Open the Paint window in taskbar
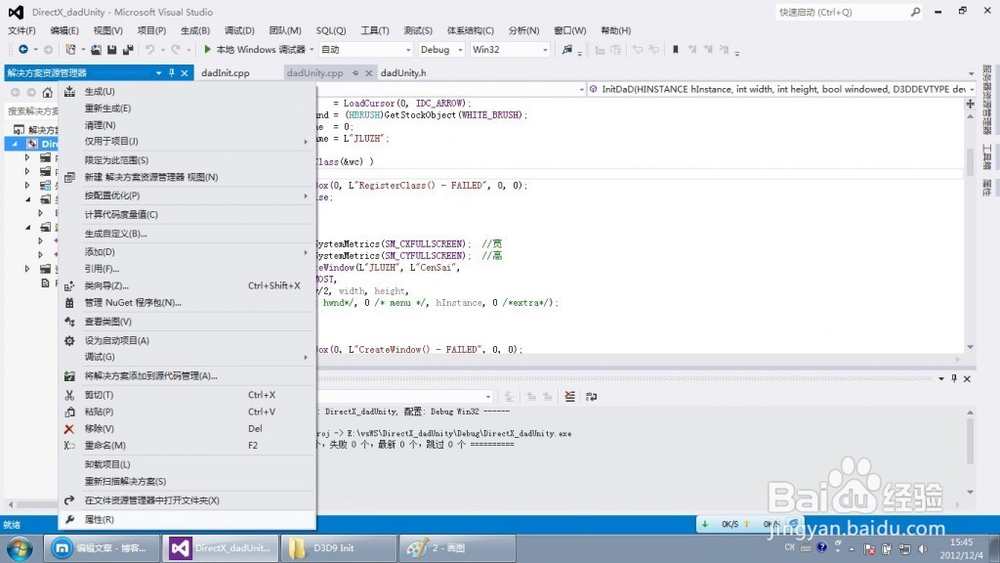The width and height of the screenshot is (1000, 563). tap(457, 548)
